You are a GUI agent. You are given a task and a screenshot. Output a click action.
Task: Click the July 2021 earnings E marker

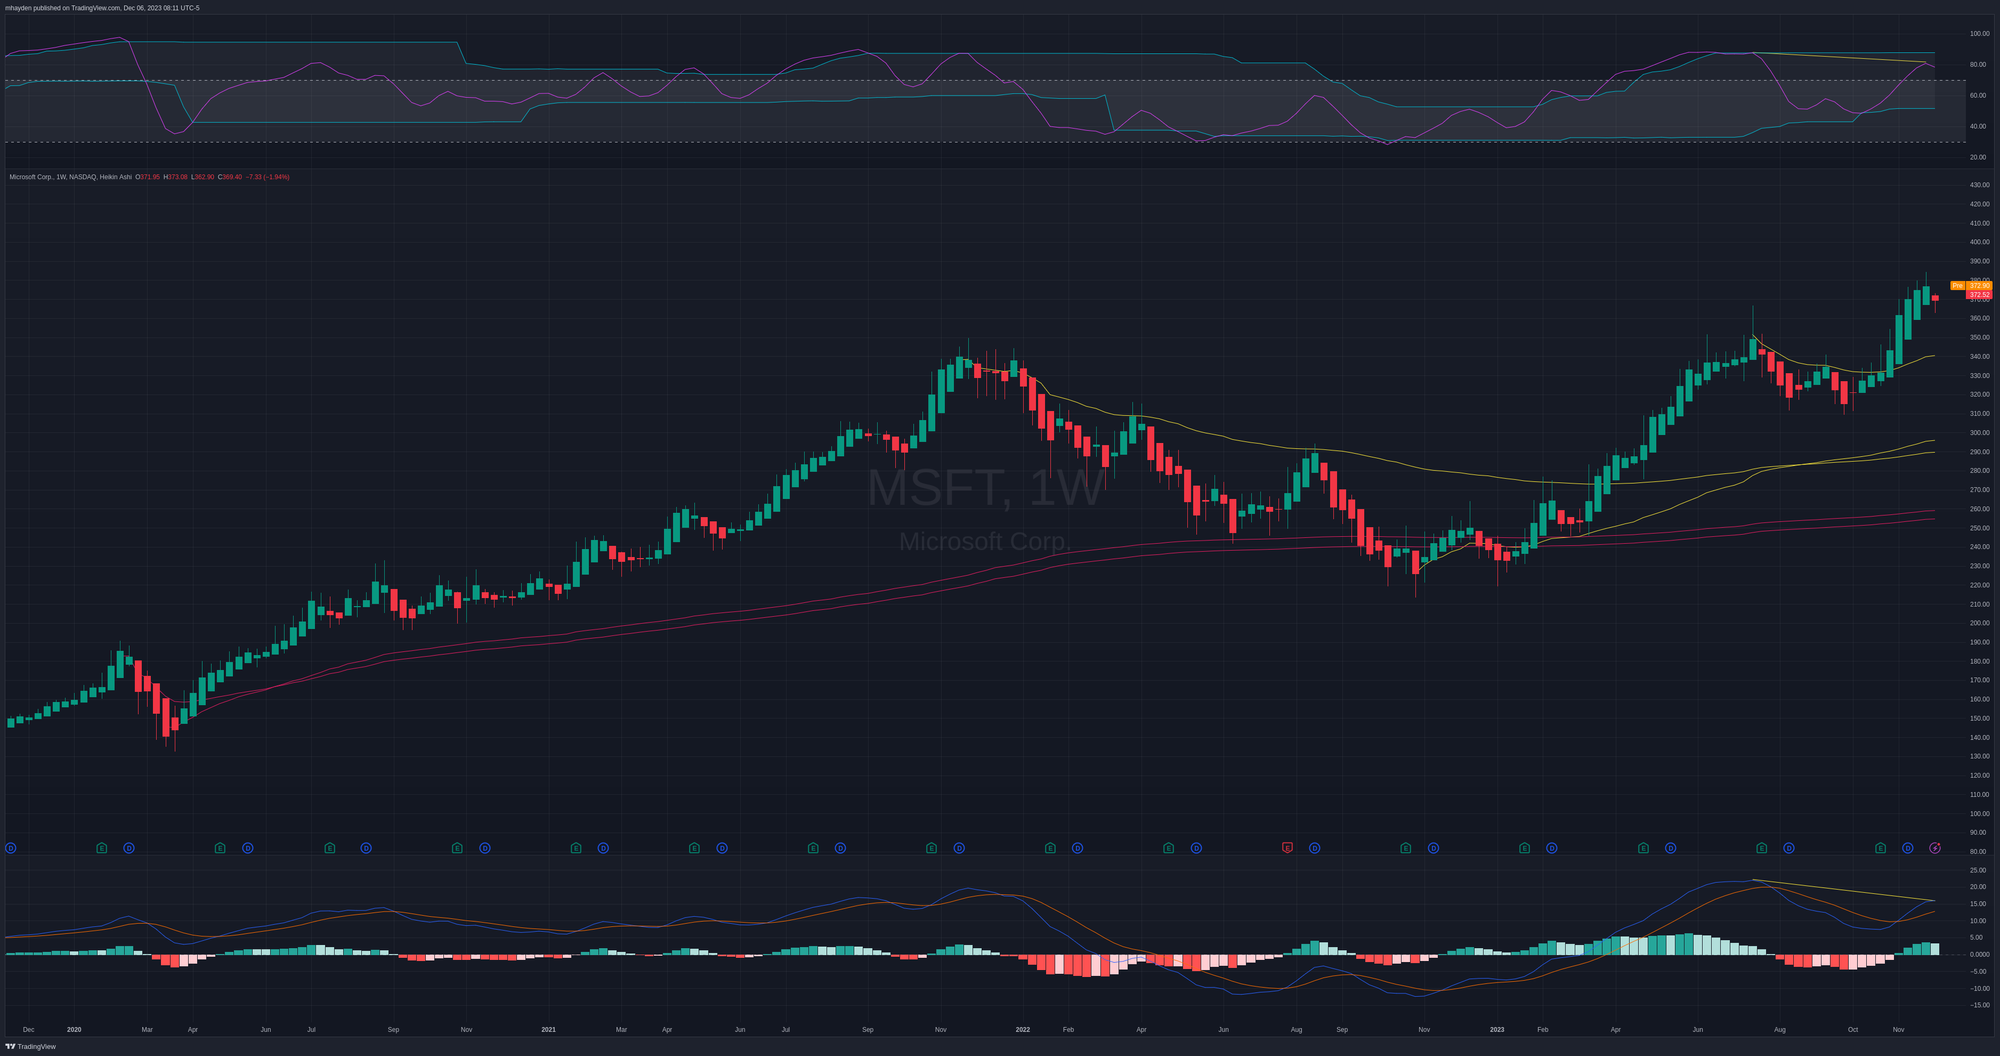click(x=813, y=848)
